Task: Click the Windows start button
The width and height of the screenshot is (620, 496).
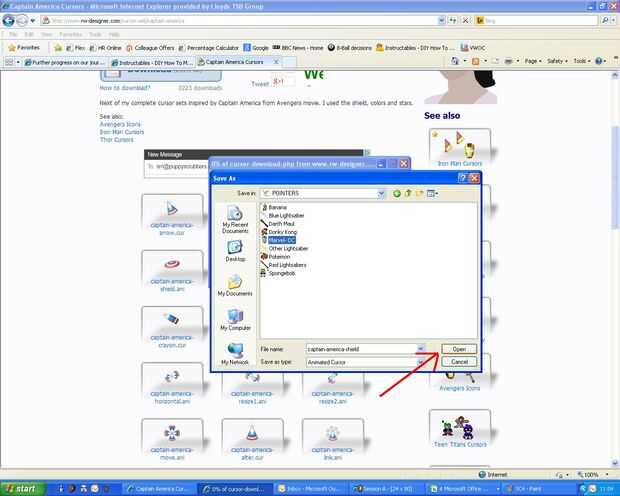Action: pos(22,489)
